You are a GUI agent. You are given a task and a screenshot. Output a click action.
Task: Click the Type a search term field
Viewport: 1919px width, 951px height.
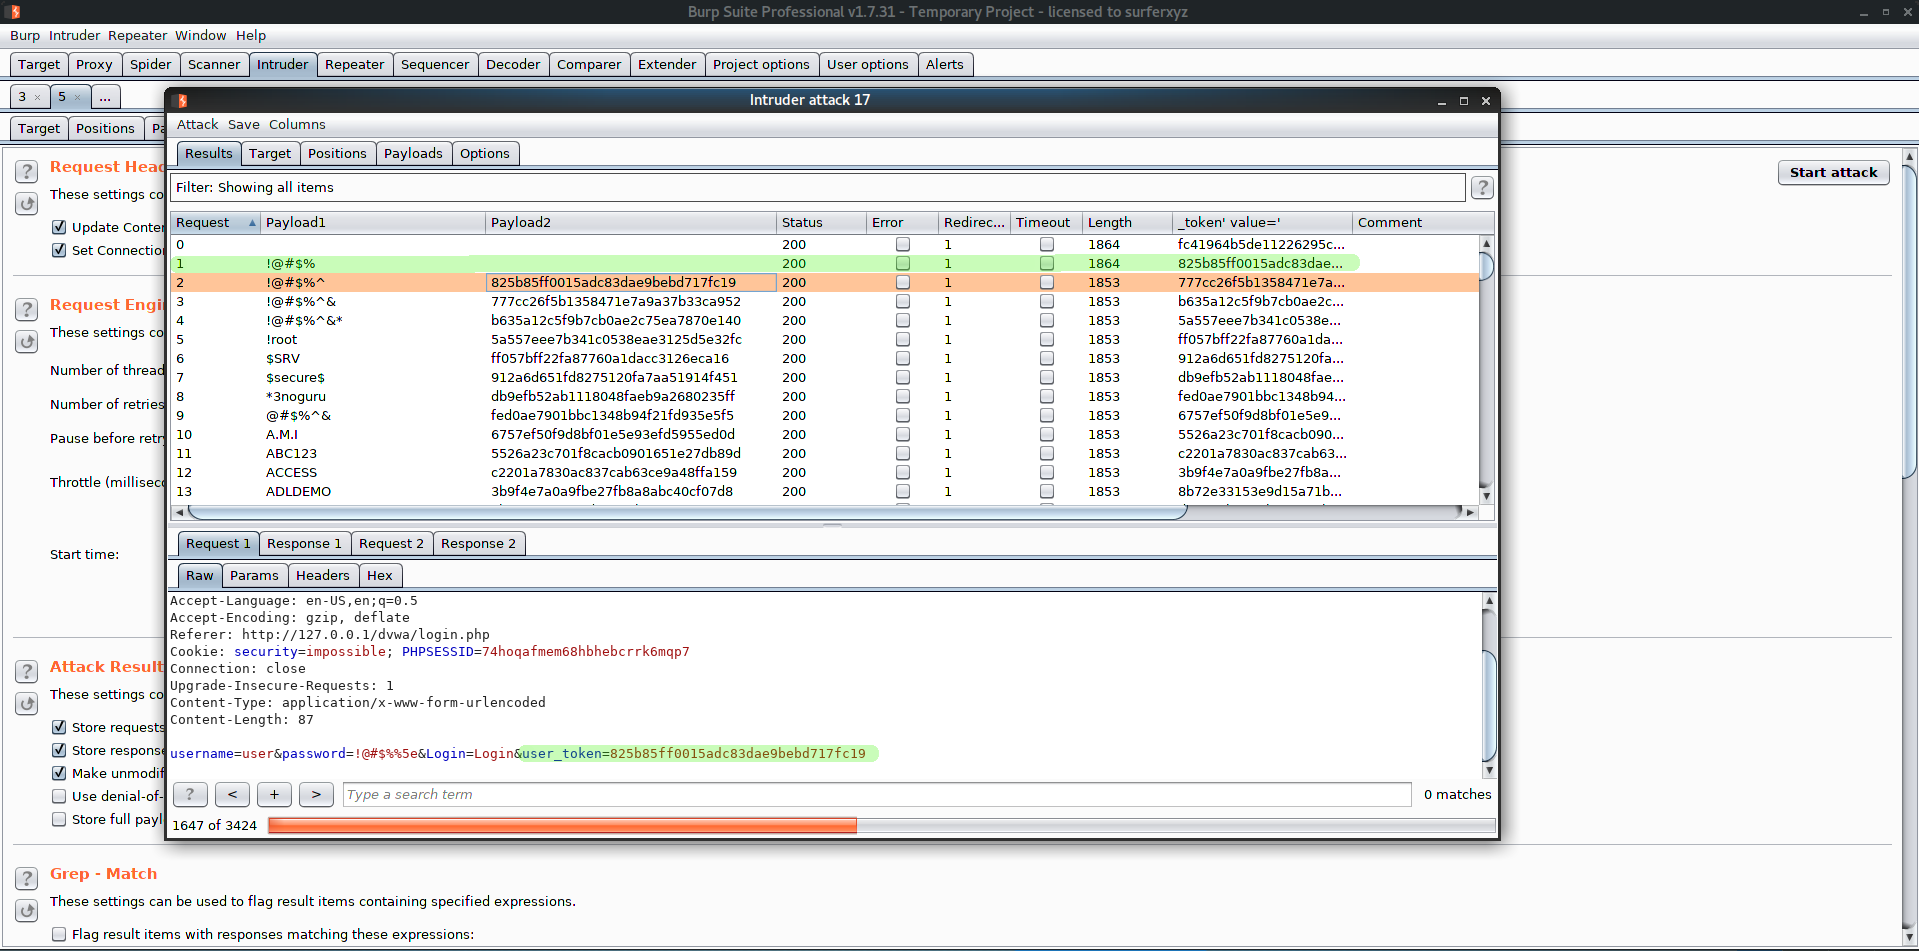point(876,794)
